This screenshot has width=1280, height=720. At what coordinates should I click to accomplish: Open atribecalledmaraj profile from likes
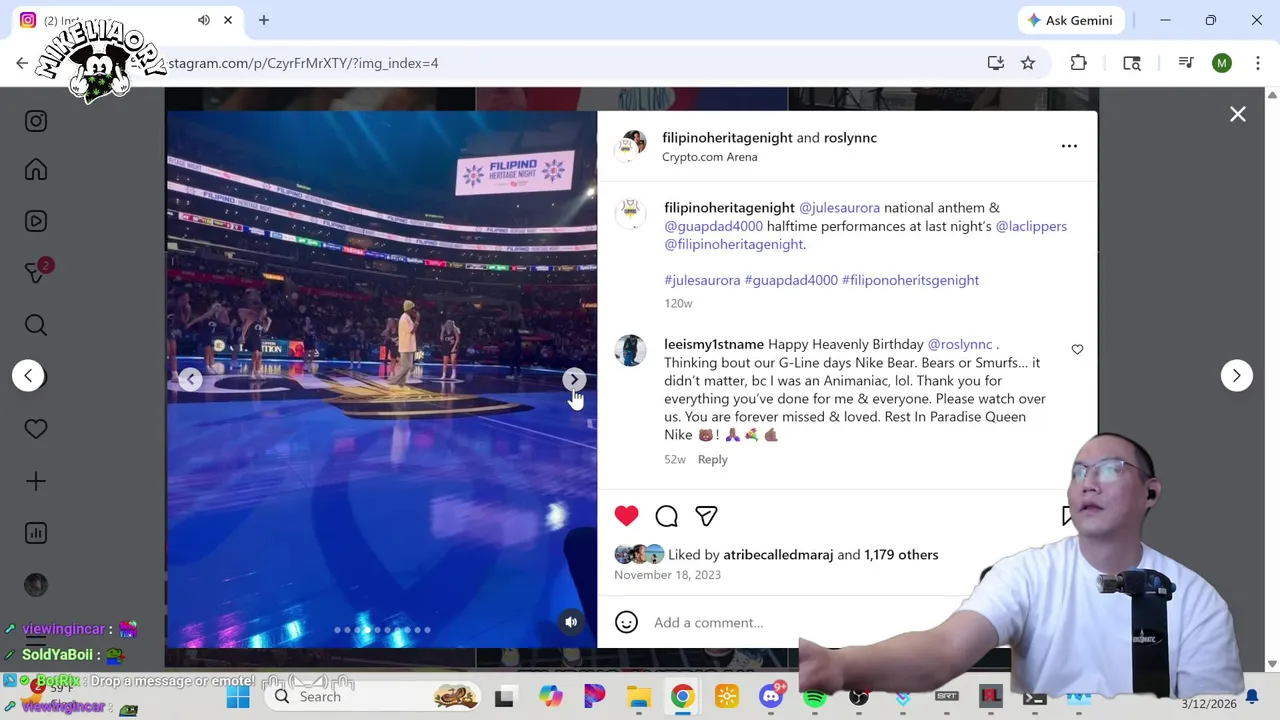(778, 554)
